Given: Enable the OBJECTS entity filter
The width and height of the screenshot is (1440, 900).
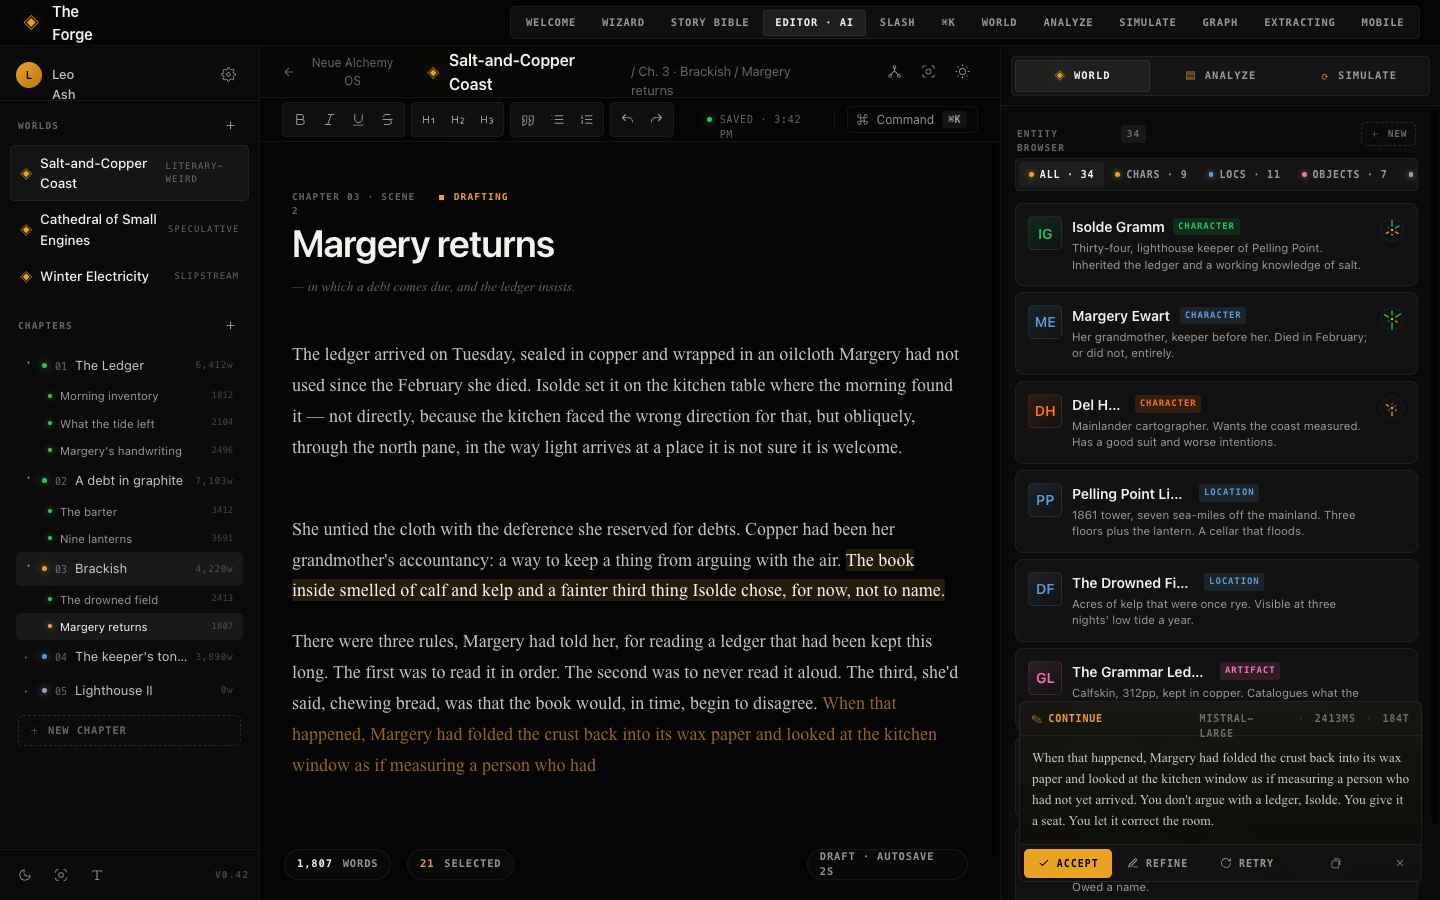Looking at the screenshot, I should (1344, 173).
